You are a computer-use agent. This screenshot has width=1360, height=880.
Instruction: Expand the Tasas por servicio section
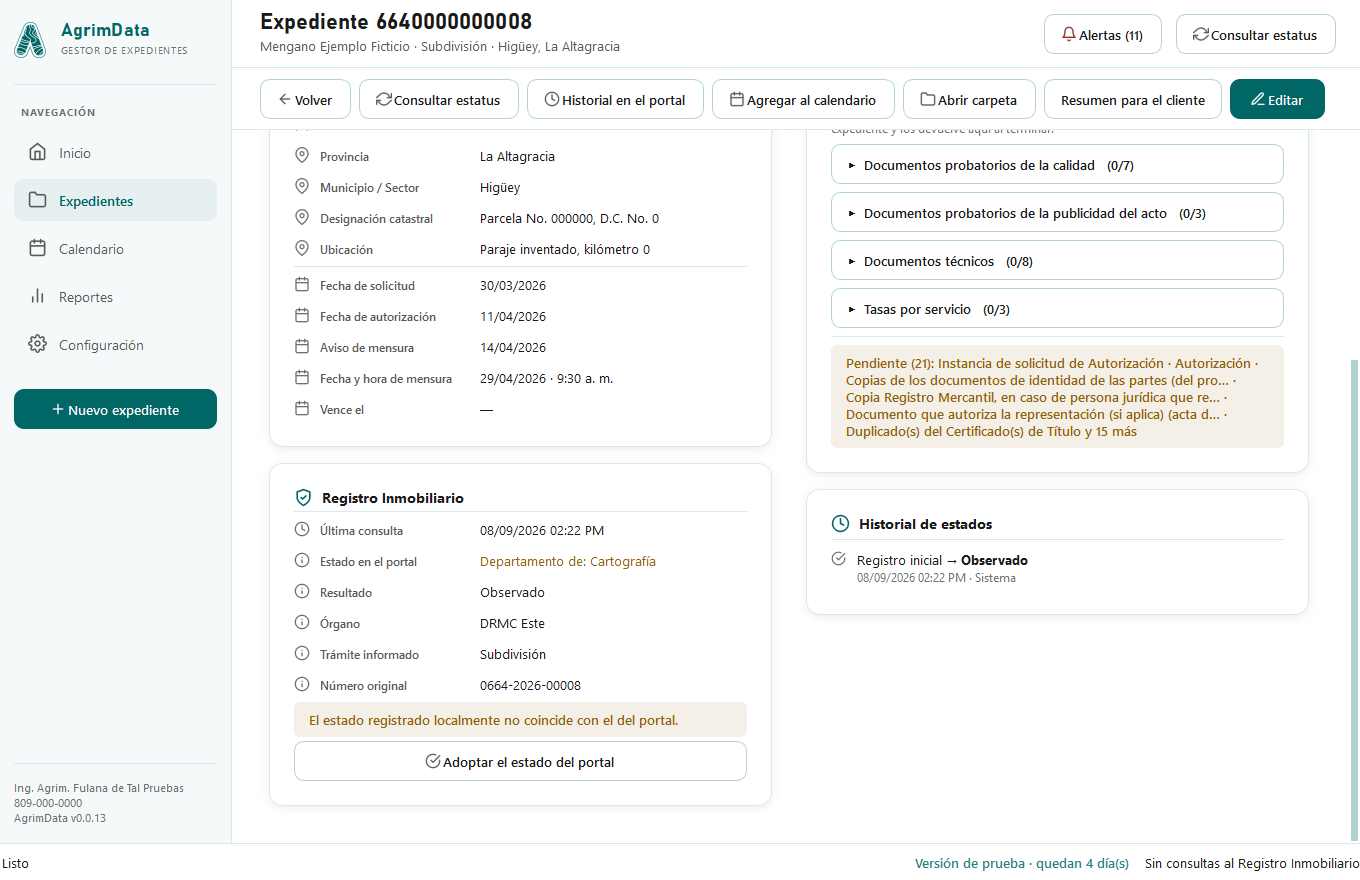[x=1057, y=309]
